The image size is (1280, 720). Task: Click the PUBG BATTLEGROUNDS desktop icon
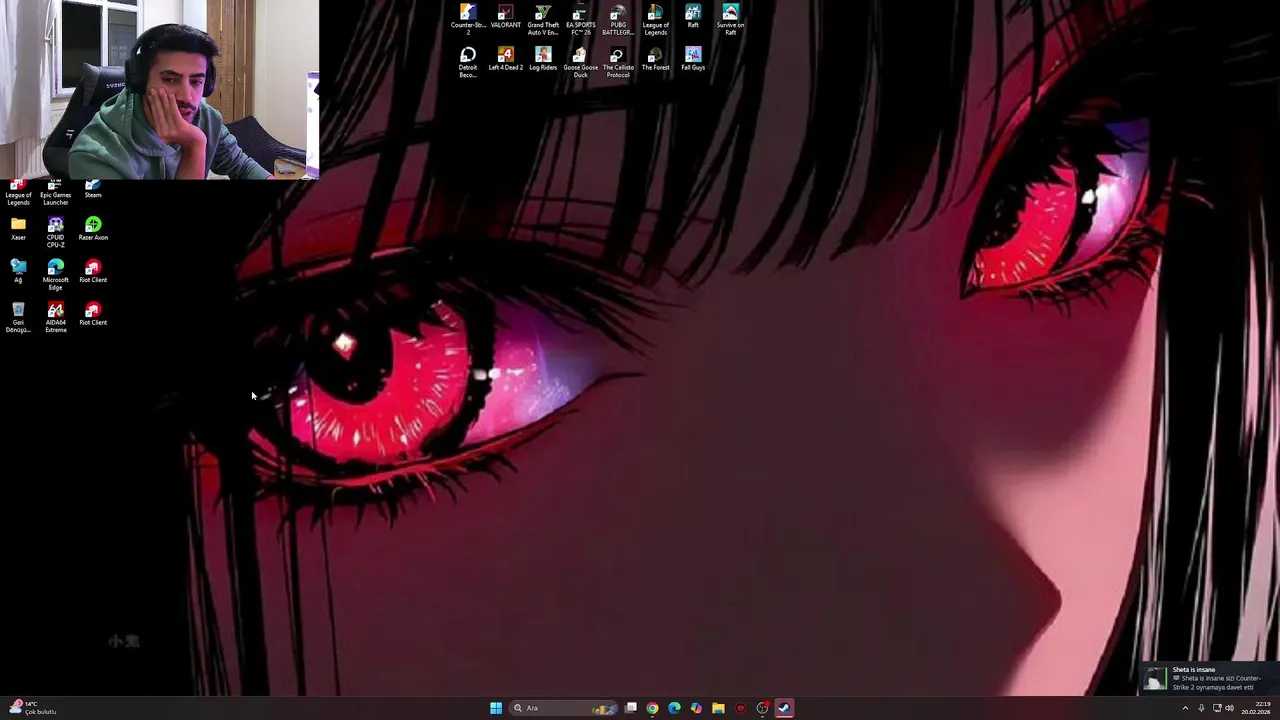618,20
